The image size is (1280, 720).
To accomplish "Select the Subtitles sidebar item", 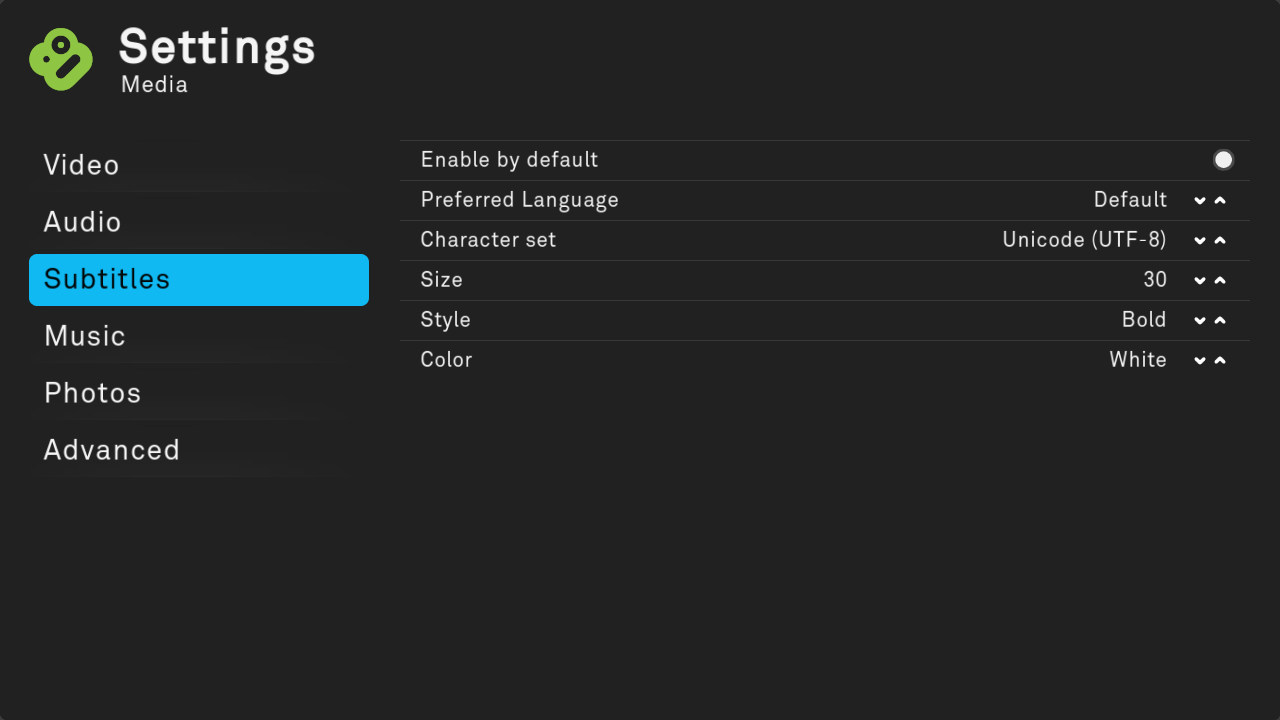I will pyautogui.click(x=198, y=279).
